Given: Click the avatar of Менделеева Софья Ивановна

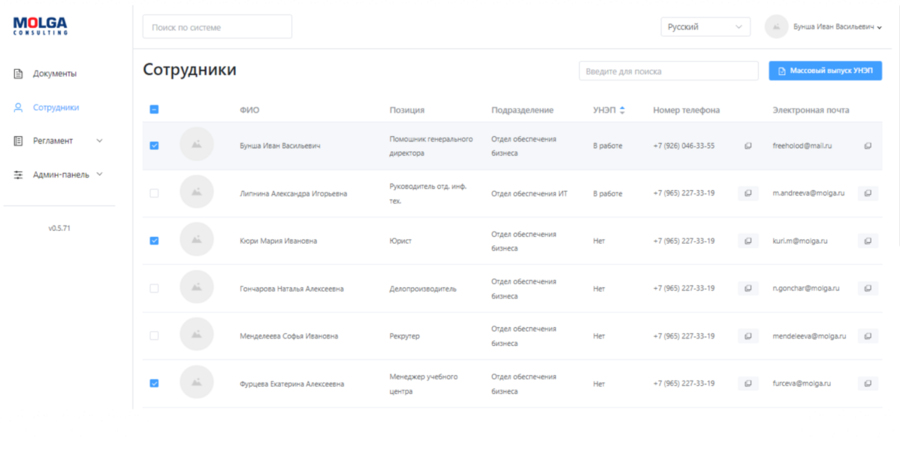Looking at the screenshot, I should pyautogui.click(x=196, y=334).
